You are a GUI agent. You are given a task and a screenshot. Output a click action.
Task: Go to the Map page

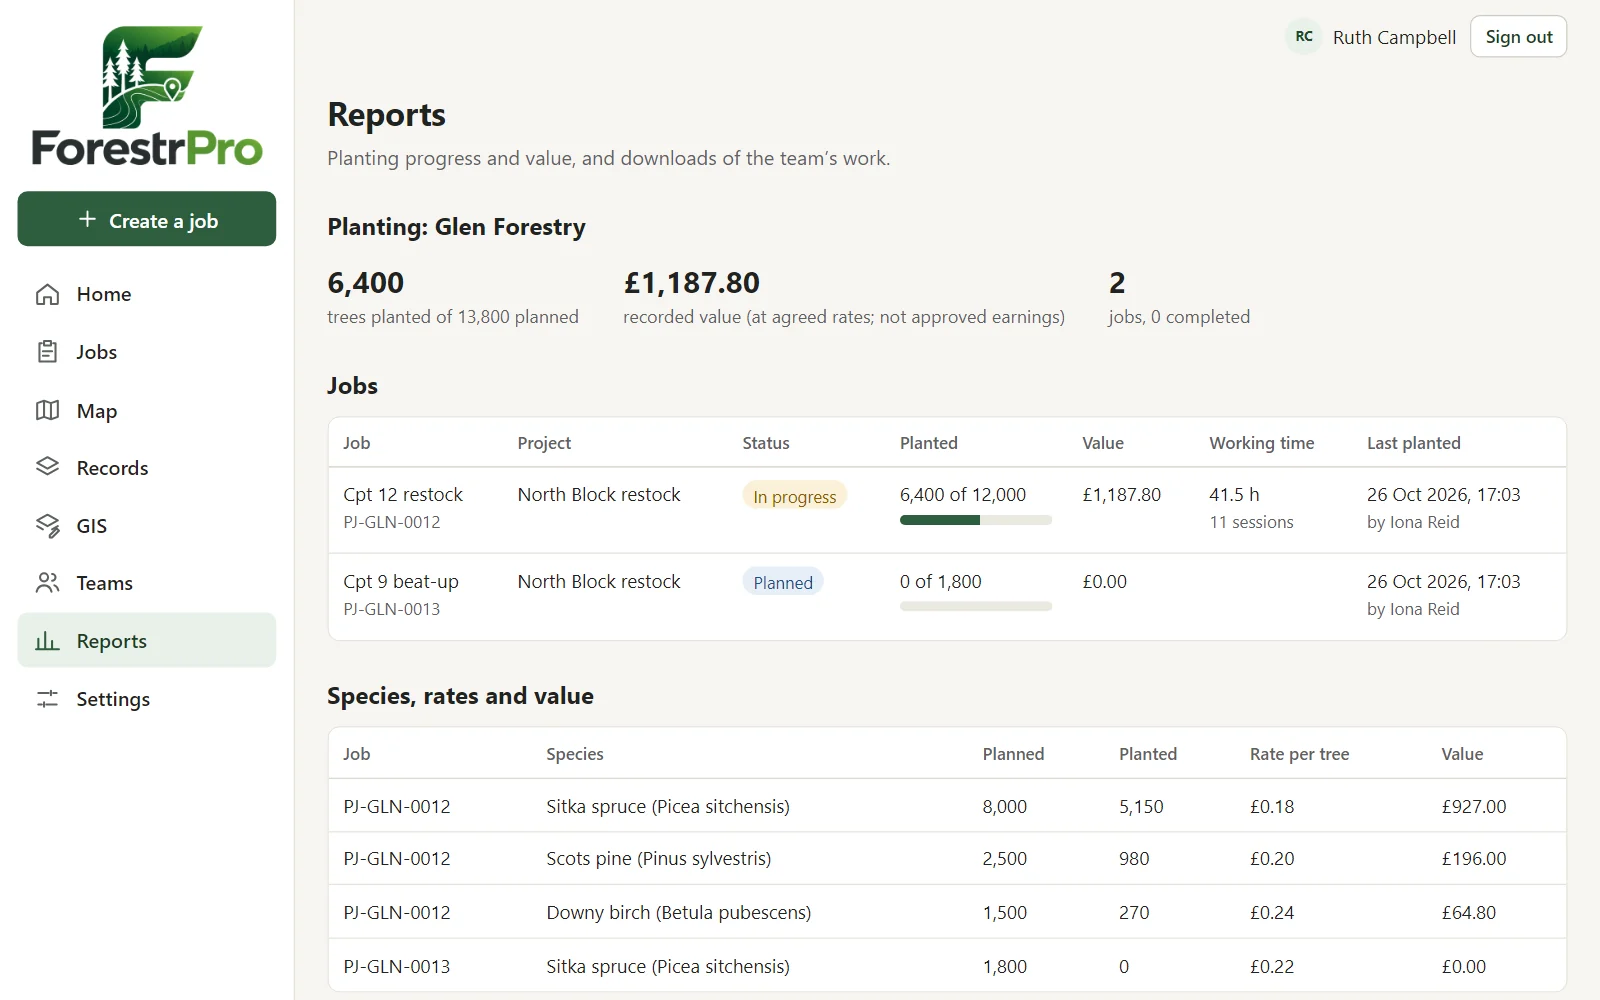pos(147,410)
